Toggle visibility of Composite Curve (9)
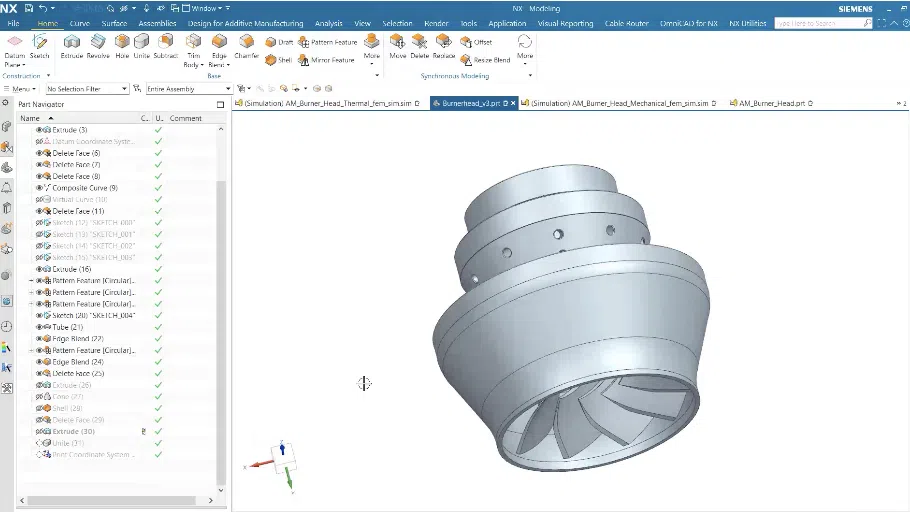The width and height of the screenshot is (910, 512). pos(39,188)
